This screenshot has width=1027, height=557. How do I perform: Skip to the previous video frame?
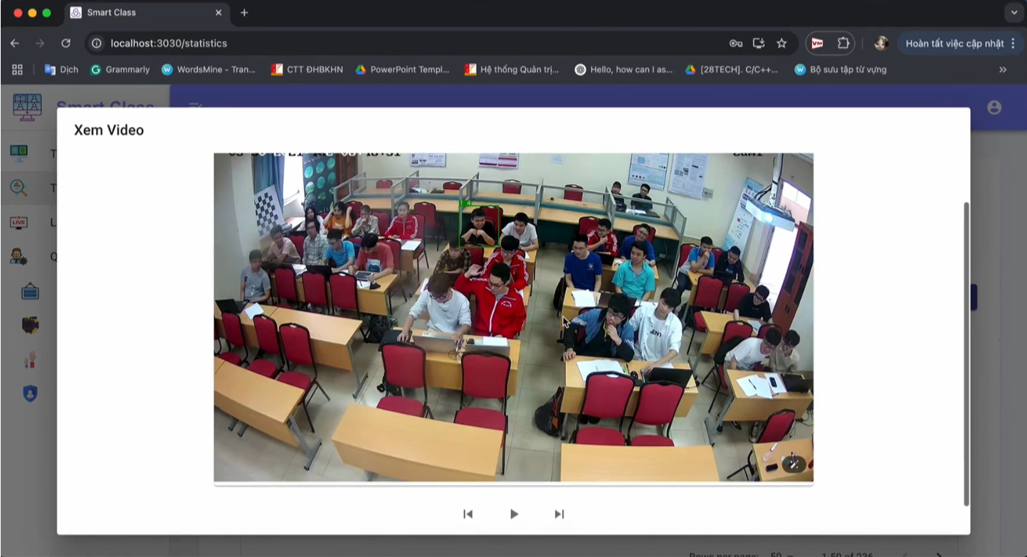(468, 514)
